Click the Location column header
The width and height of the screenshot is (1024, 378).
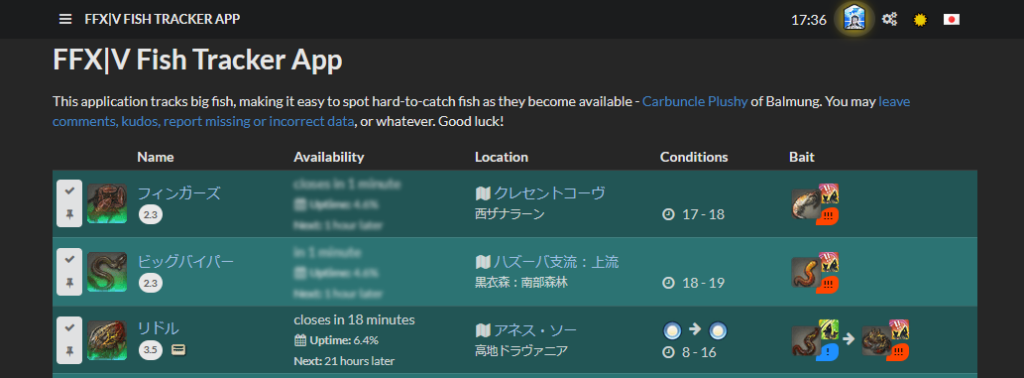(x=502, y=157)
